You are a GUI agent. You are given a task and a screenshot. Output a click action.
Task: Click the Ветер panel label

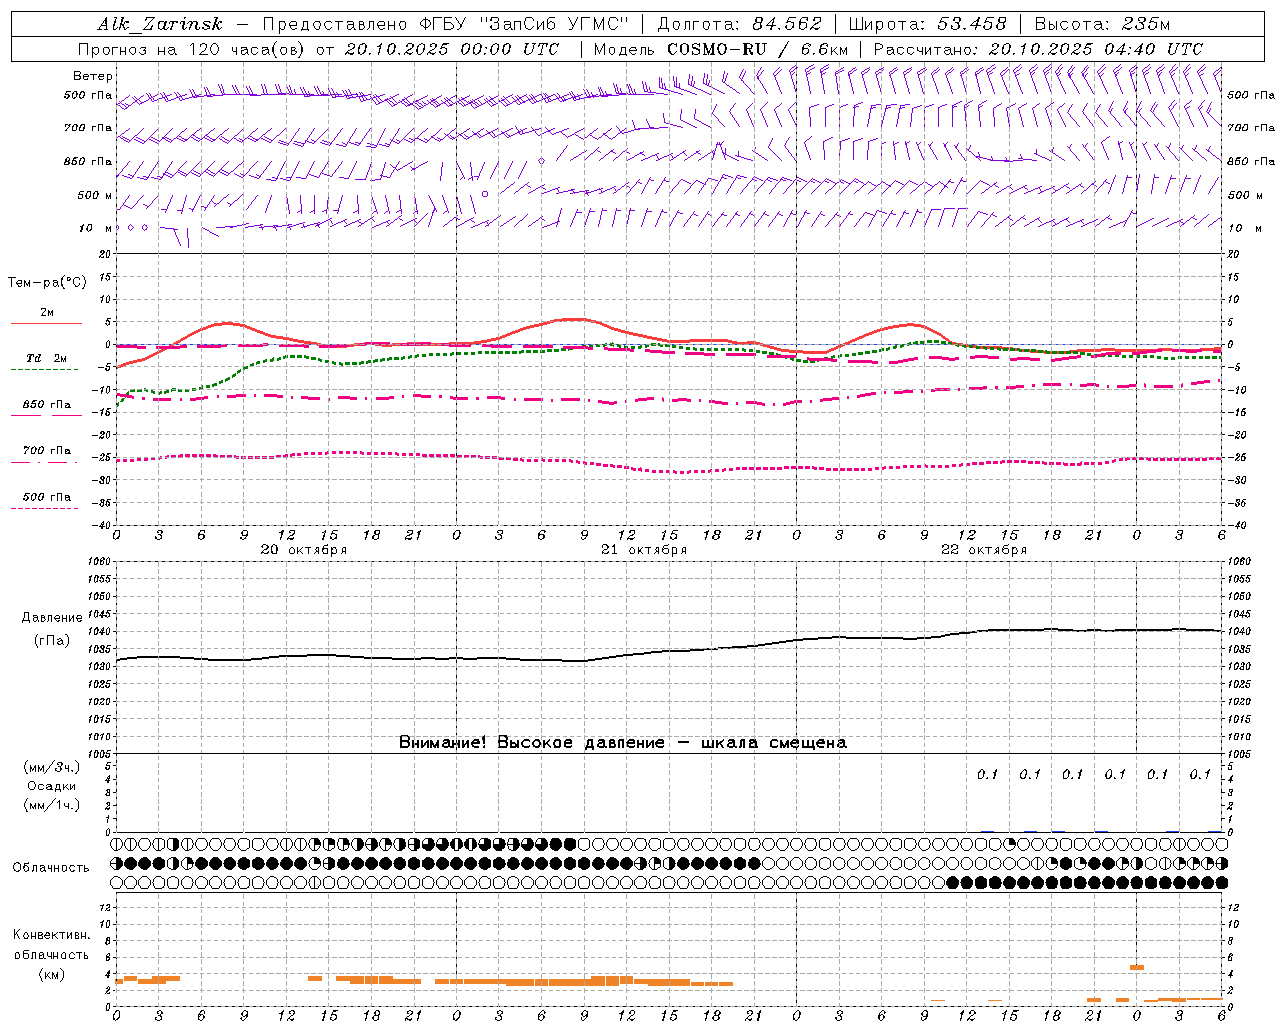point(93,76)
